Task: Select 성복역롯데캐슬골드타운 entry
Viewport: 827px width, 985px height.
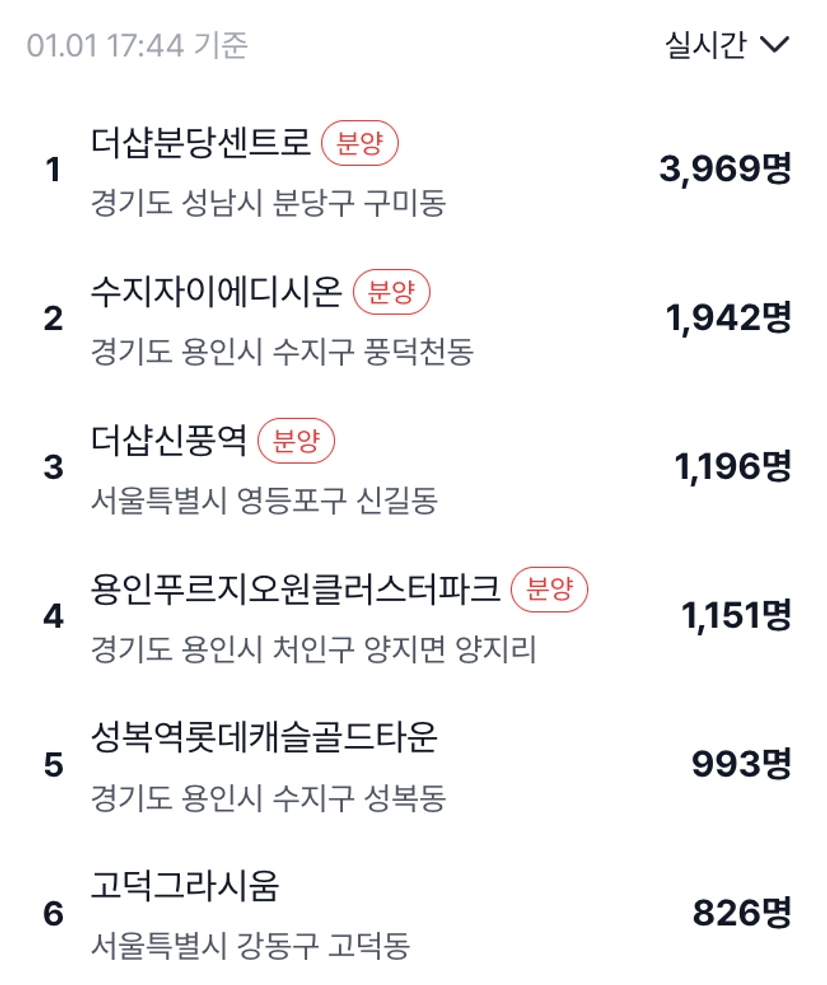Action: pos(264,739)
